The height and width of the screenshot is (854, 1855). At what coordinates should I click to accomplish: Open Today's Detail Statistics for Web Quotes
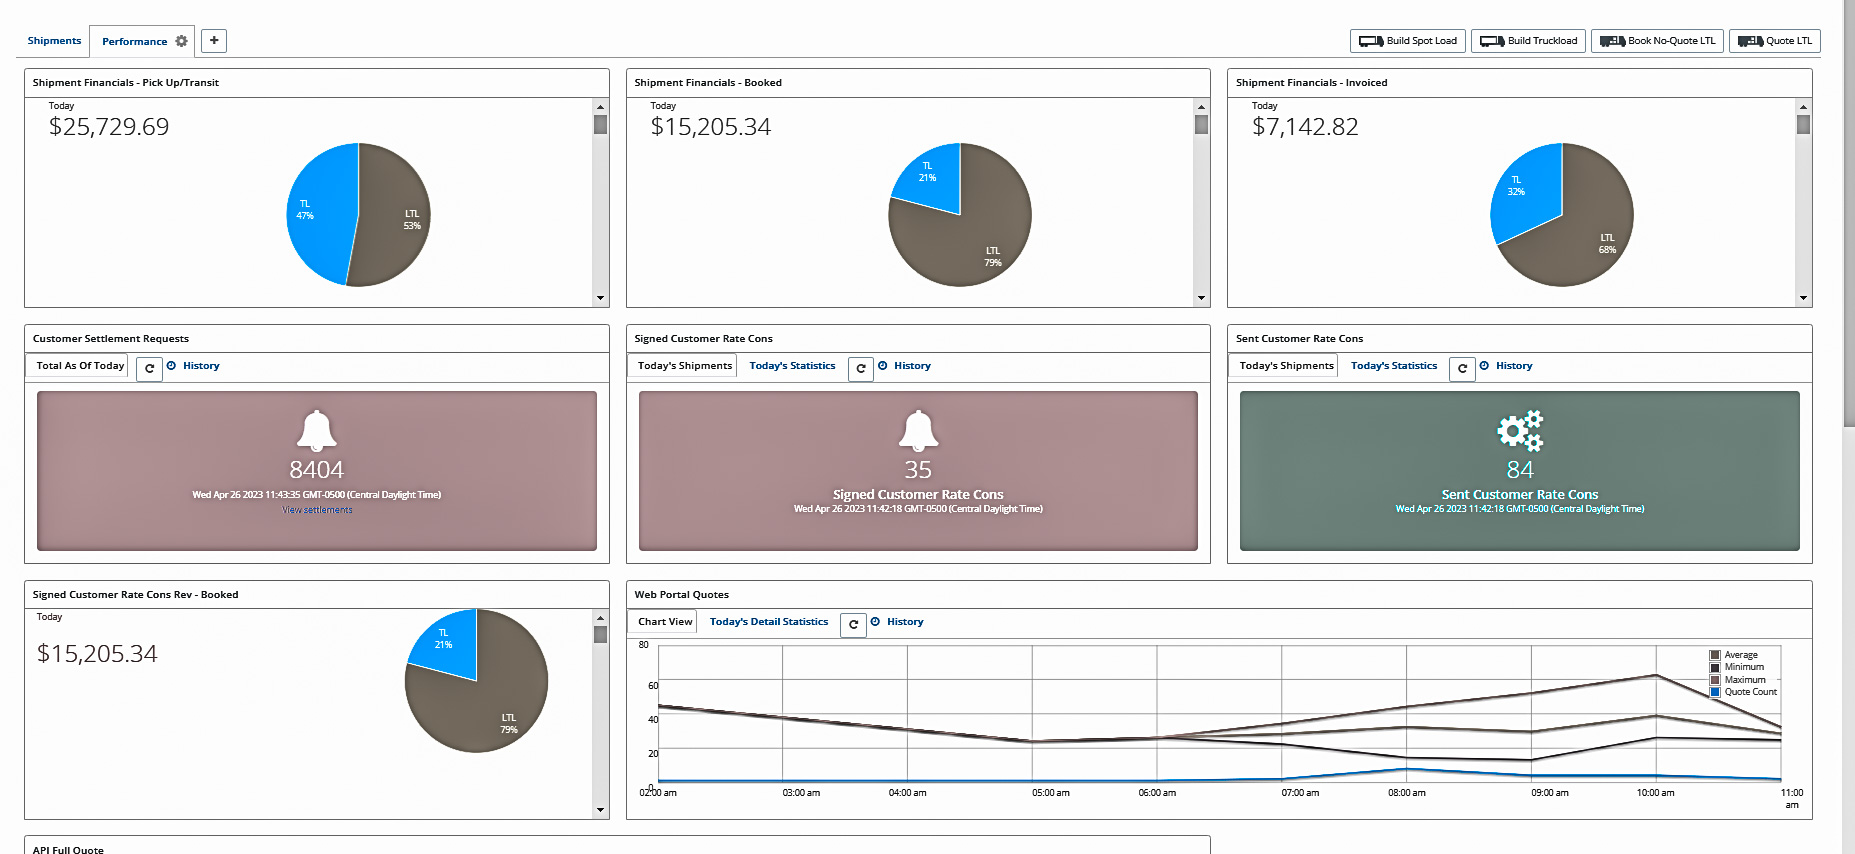coord(768,622)
